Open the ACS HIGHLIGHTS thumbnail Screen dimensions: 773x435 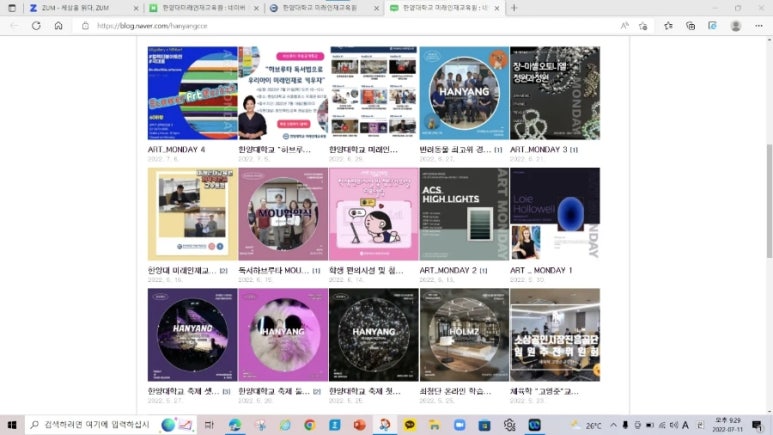tap(464, 214)
